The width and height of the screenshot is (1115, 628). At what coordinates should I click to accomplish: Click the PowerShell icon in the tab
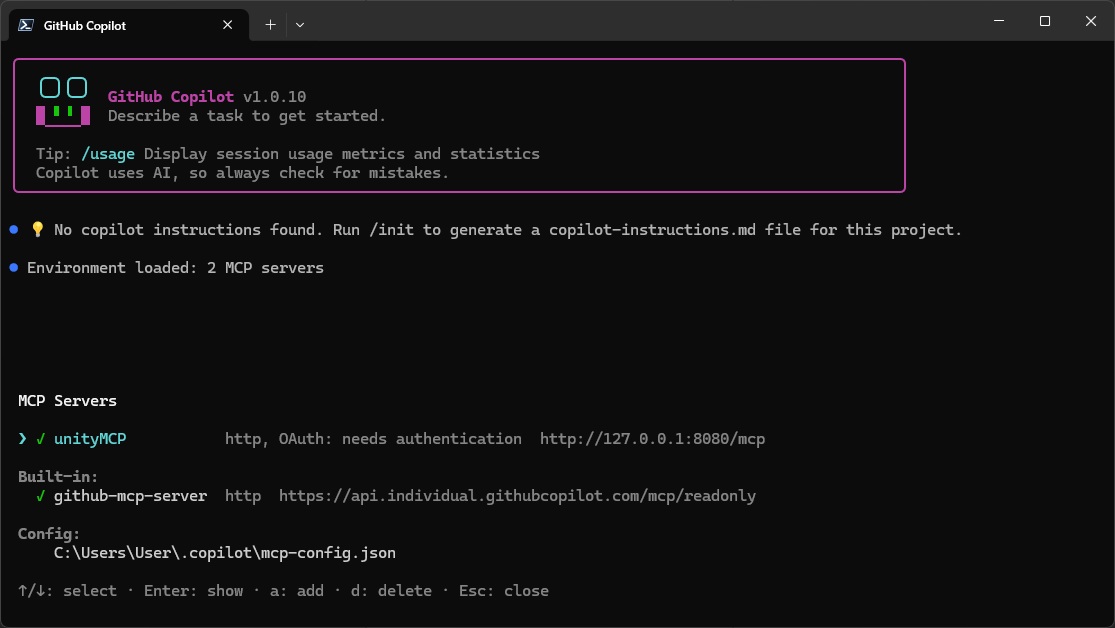(25, 25)
